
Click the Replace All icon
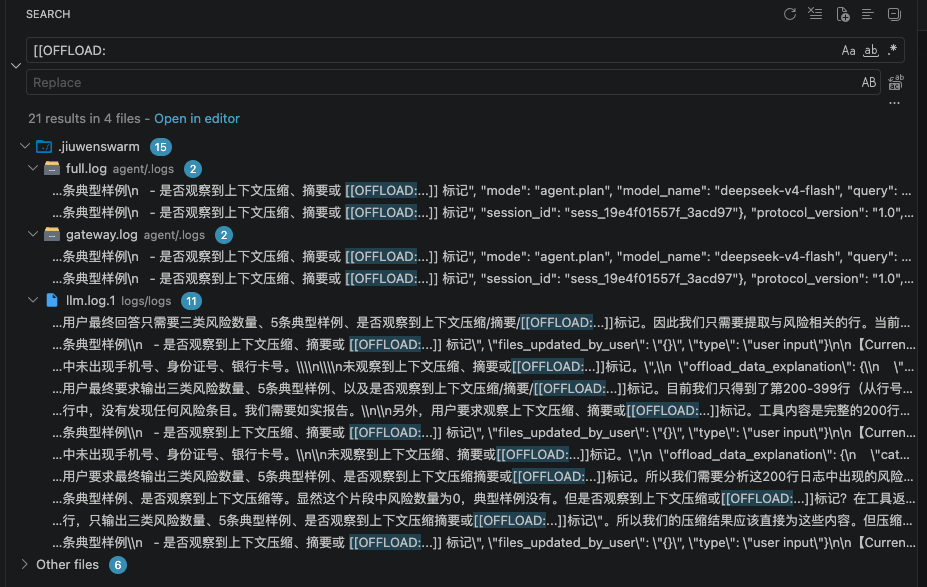pos(896,83)
